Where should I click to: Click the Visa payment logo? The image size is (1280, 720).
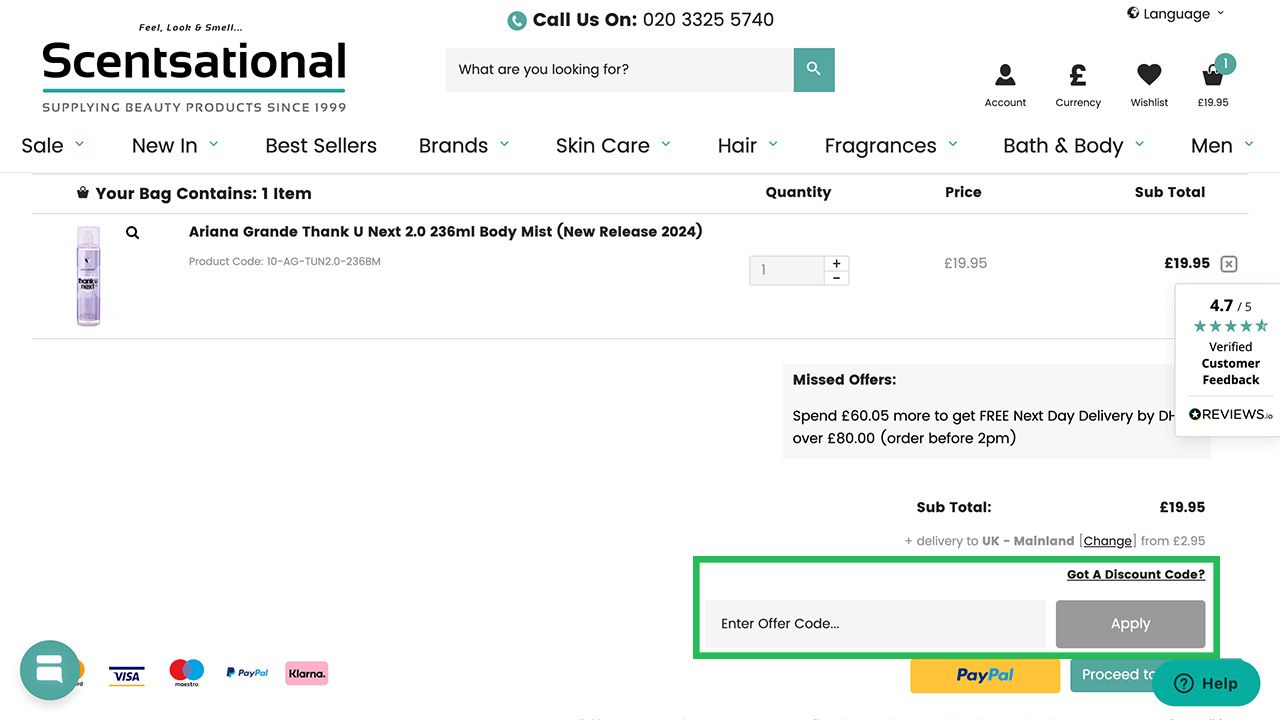click(126, 675)
